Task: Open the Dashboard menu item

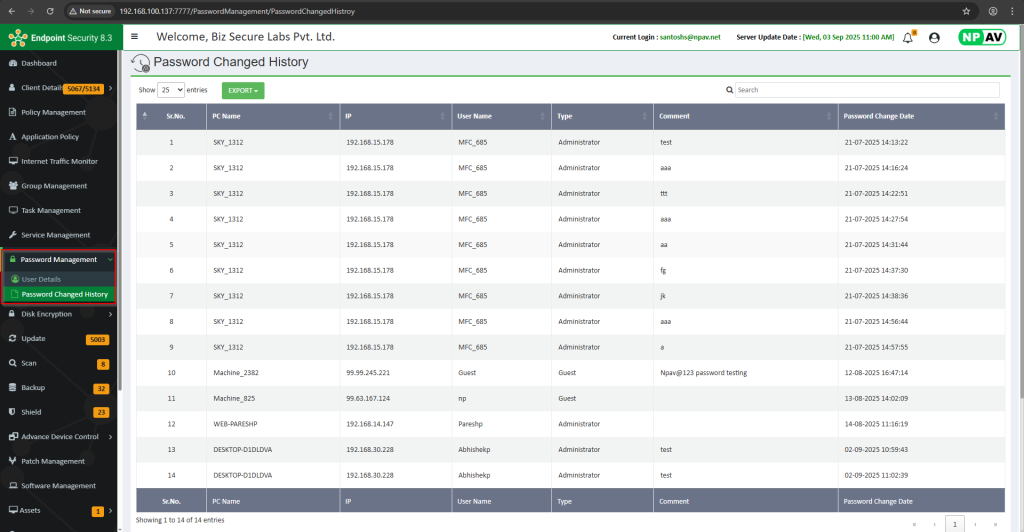Action: click(39, 63)
